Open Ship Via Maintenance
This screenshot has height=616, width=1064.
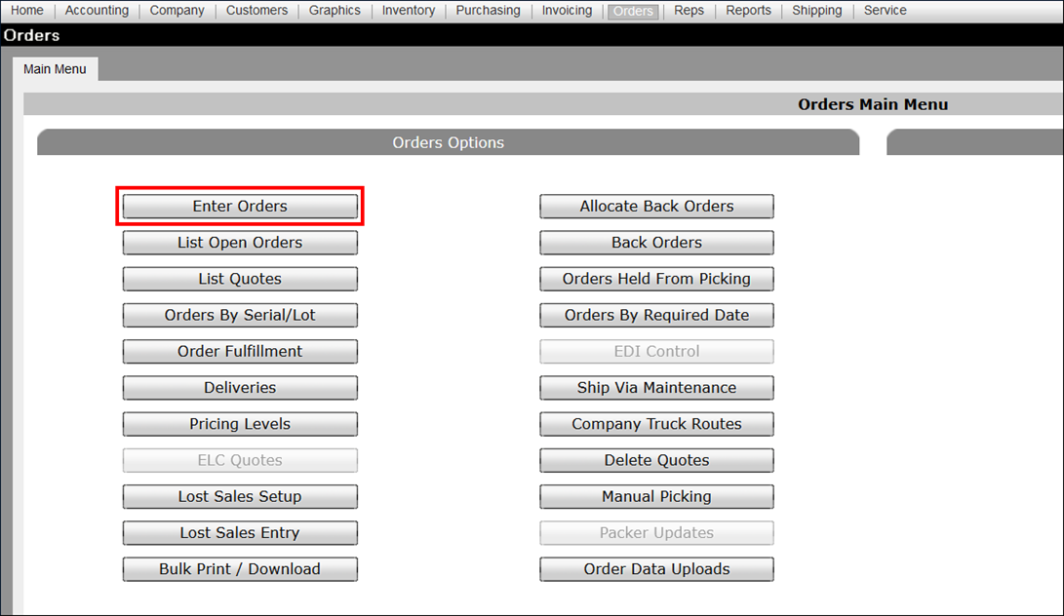tap(657, 387)
